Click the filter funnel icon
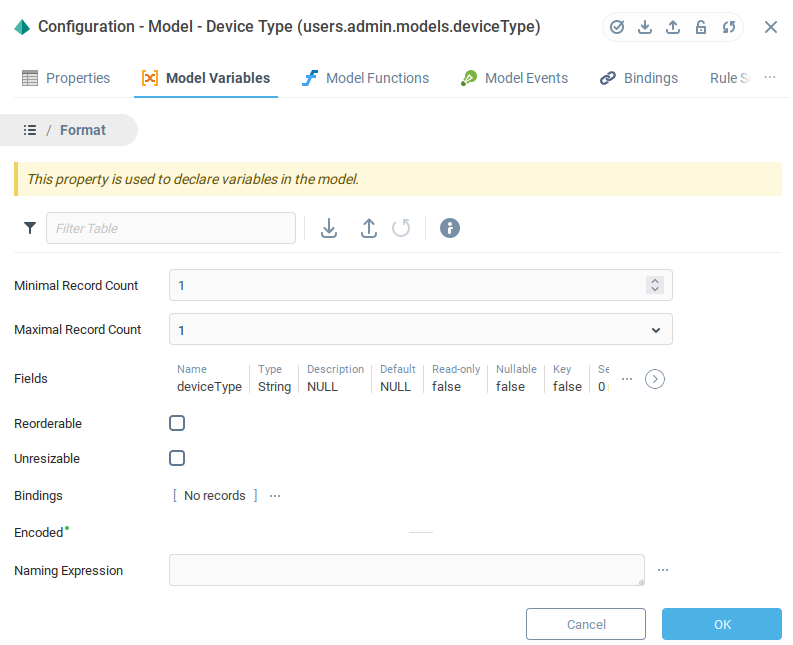Viewport: 793px width, 645px height. pos(30,228)
